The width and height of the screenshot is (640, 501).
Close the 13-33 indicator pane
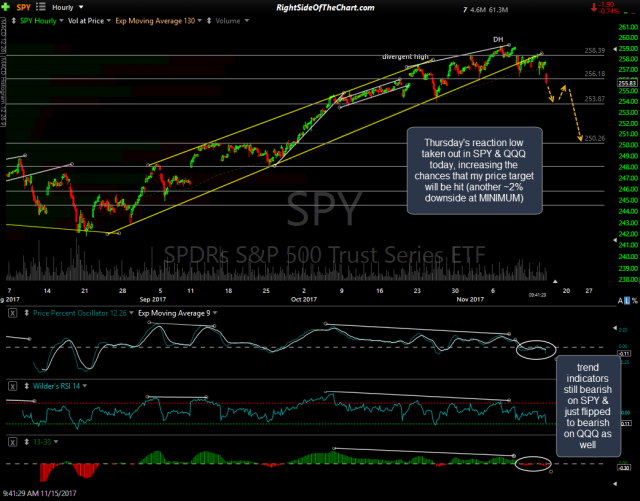coord(13,442)
